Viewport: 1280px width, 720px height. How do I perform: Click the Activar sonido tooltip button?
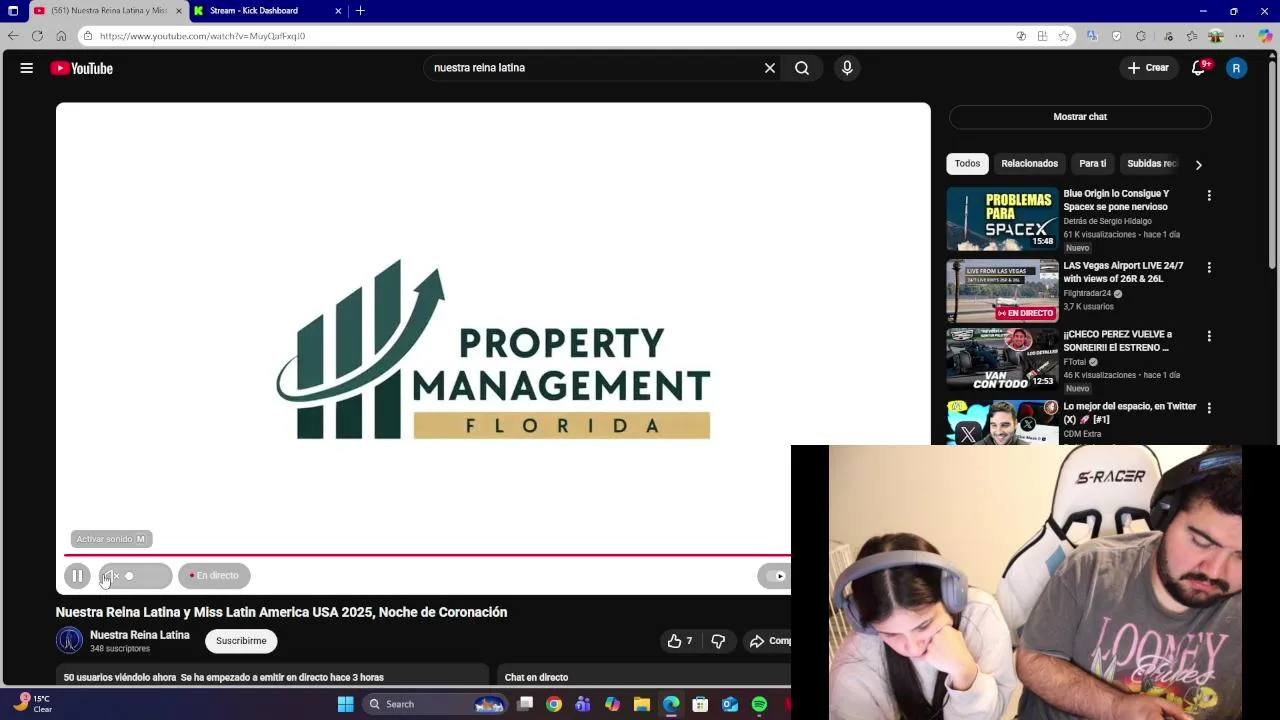(x=111, y=539)
